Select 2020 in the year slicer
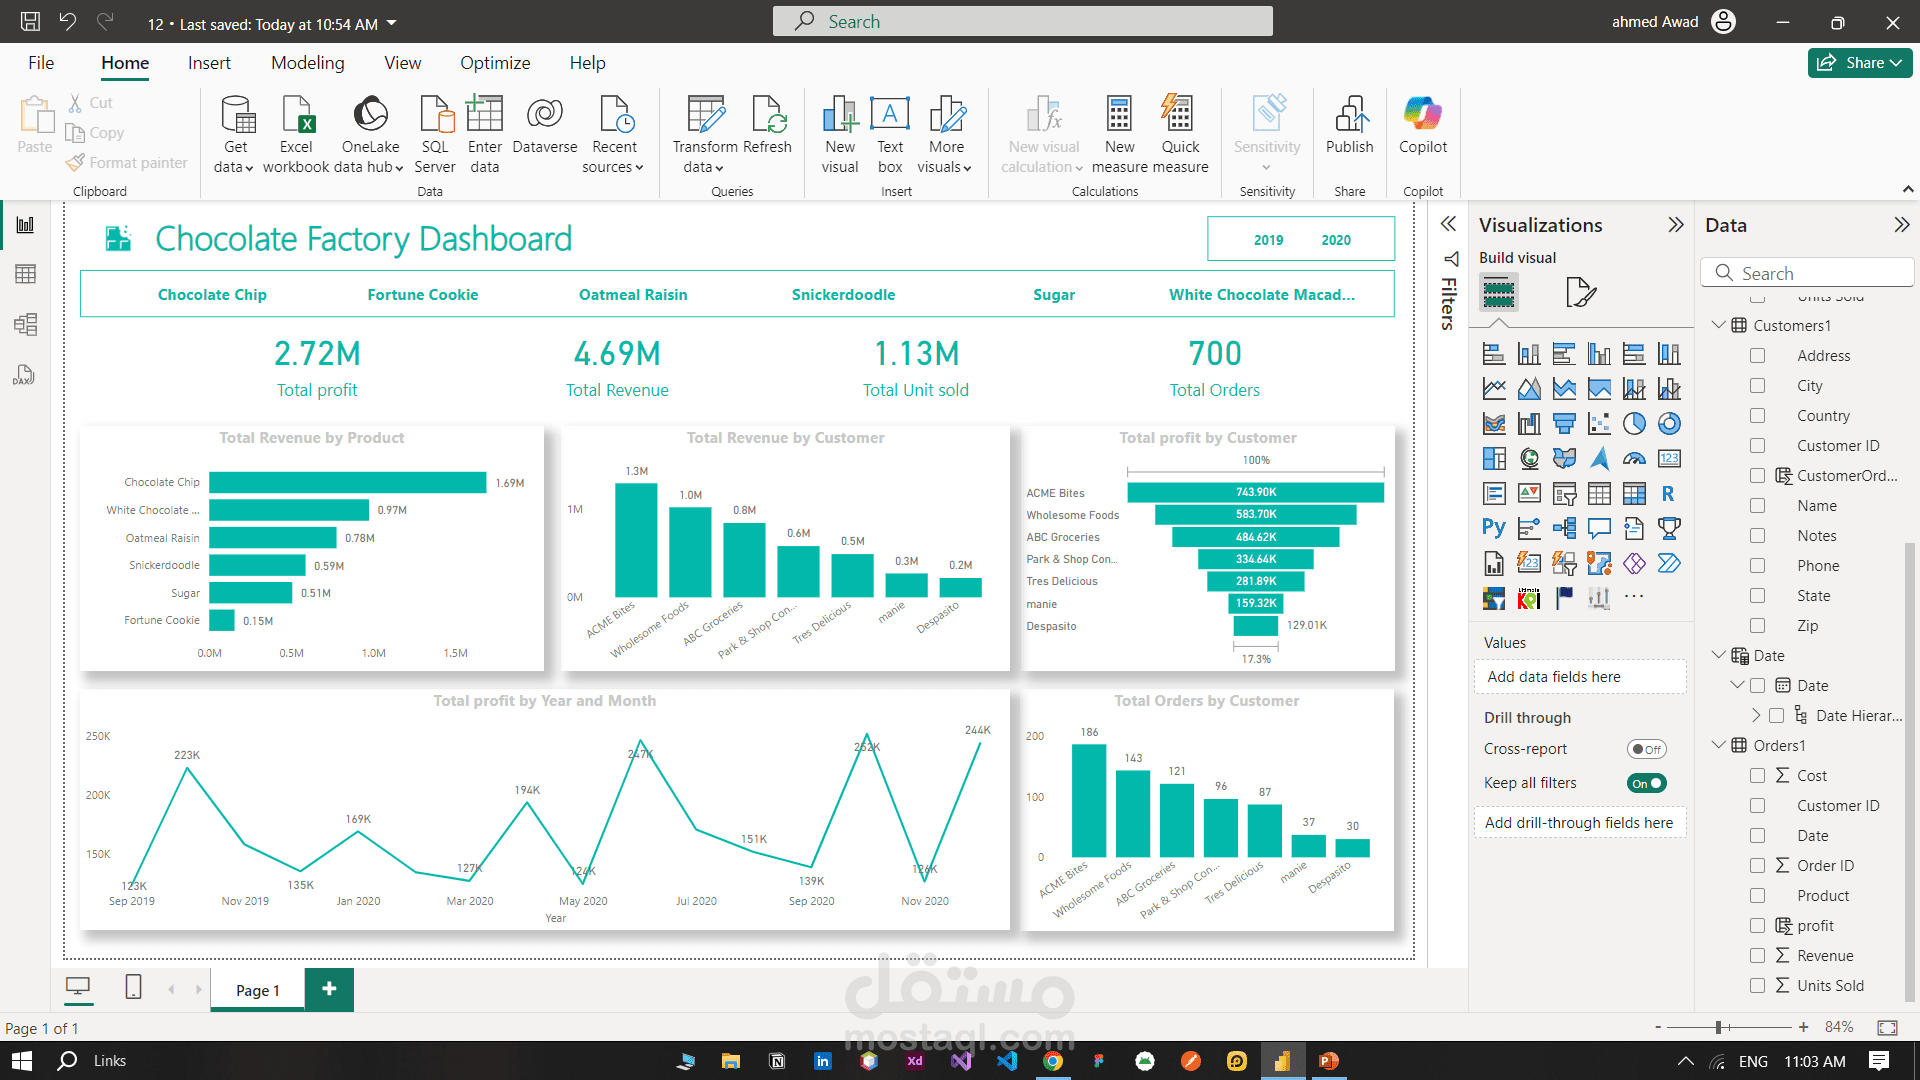This screenshot has height=1080, width=1920. tap(1336, 239)
